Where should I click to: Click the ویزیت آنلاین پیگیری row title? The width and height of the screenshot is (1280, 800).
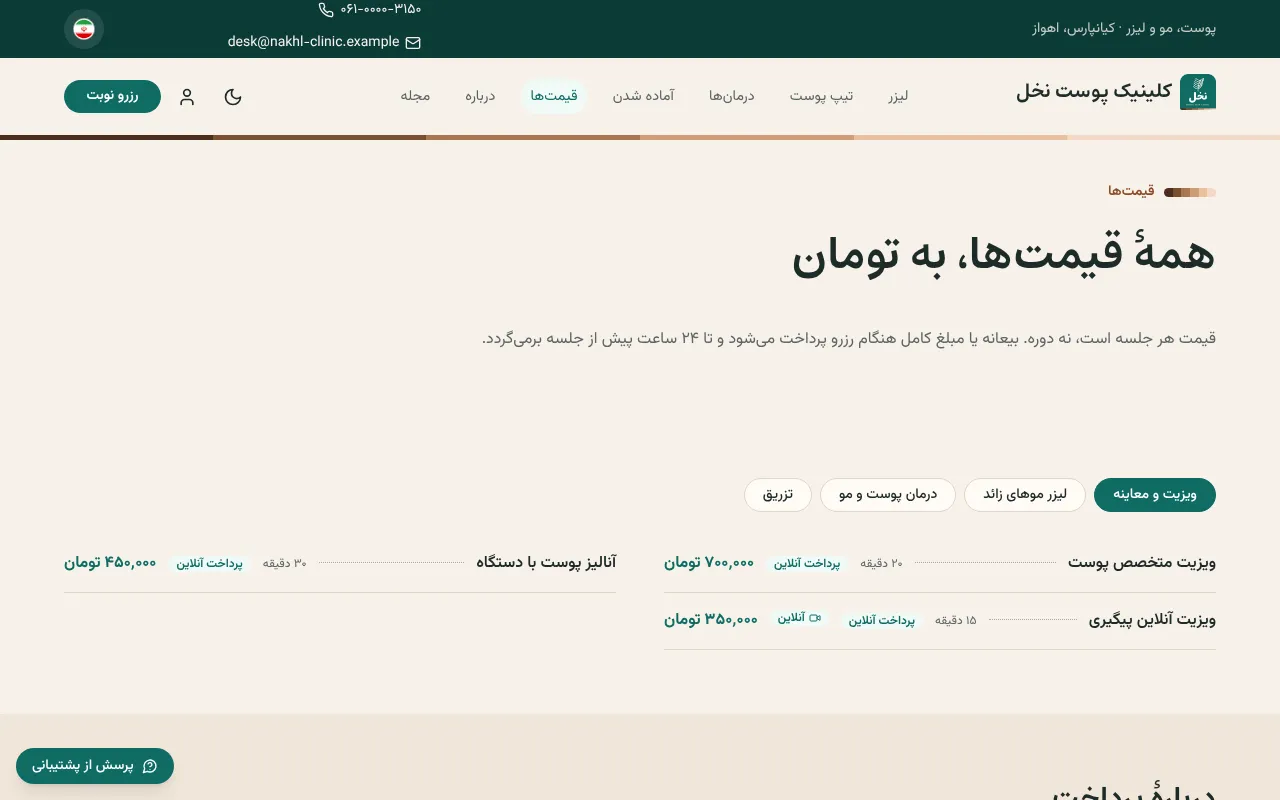click(x=1152, y=620)
